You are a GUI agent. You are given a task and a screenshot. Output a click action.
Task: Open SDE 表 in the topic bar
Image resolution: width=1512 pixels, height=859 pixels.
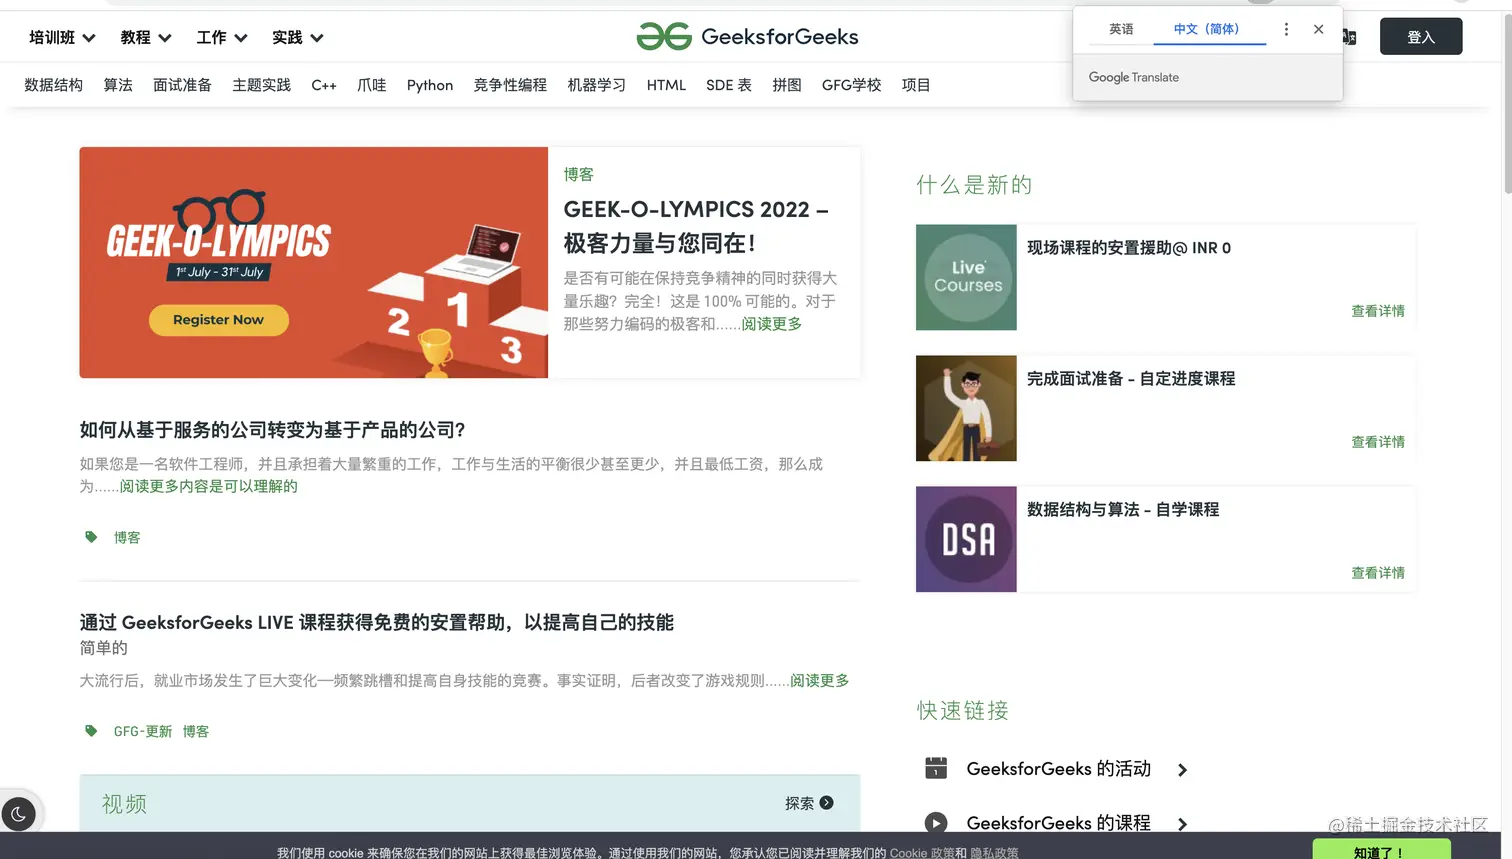pos(729,85)
